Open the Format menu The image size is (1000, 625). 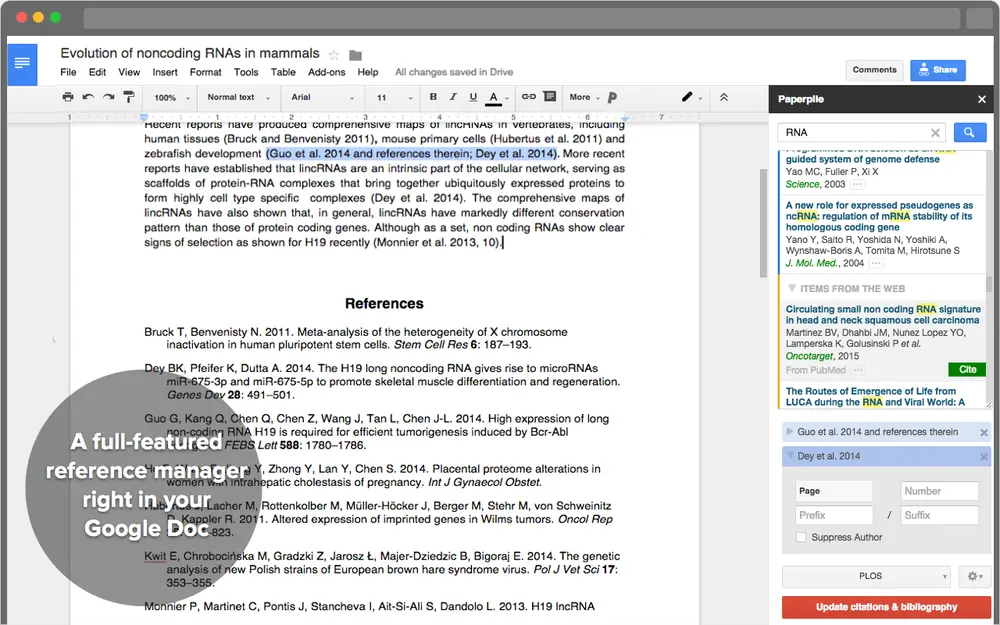(x=205, y=72)
